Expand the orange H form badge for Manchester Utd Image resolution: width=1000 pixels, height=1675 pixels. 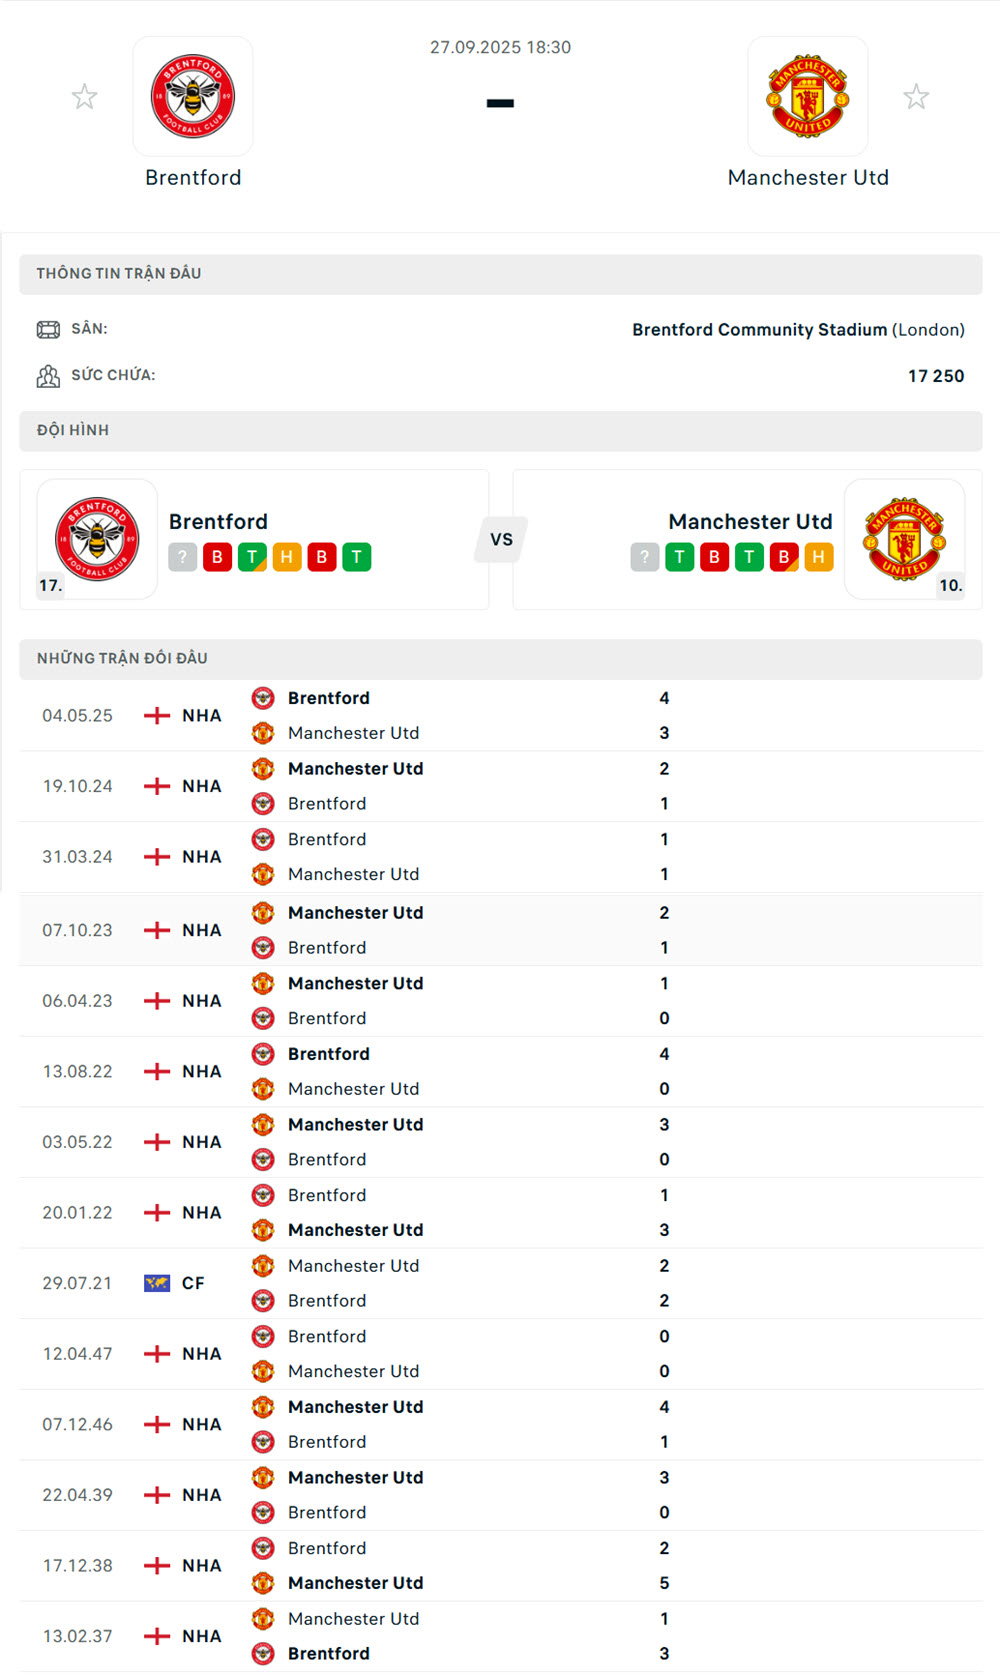coord(819,557)
